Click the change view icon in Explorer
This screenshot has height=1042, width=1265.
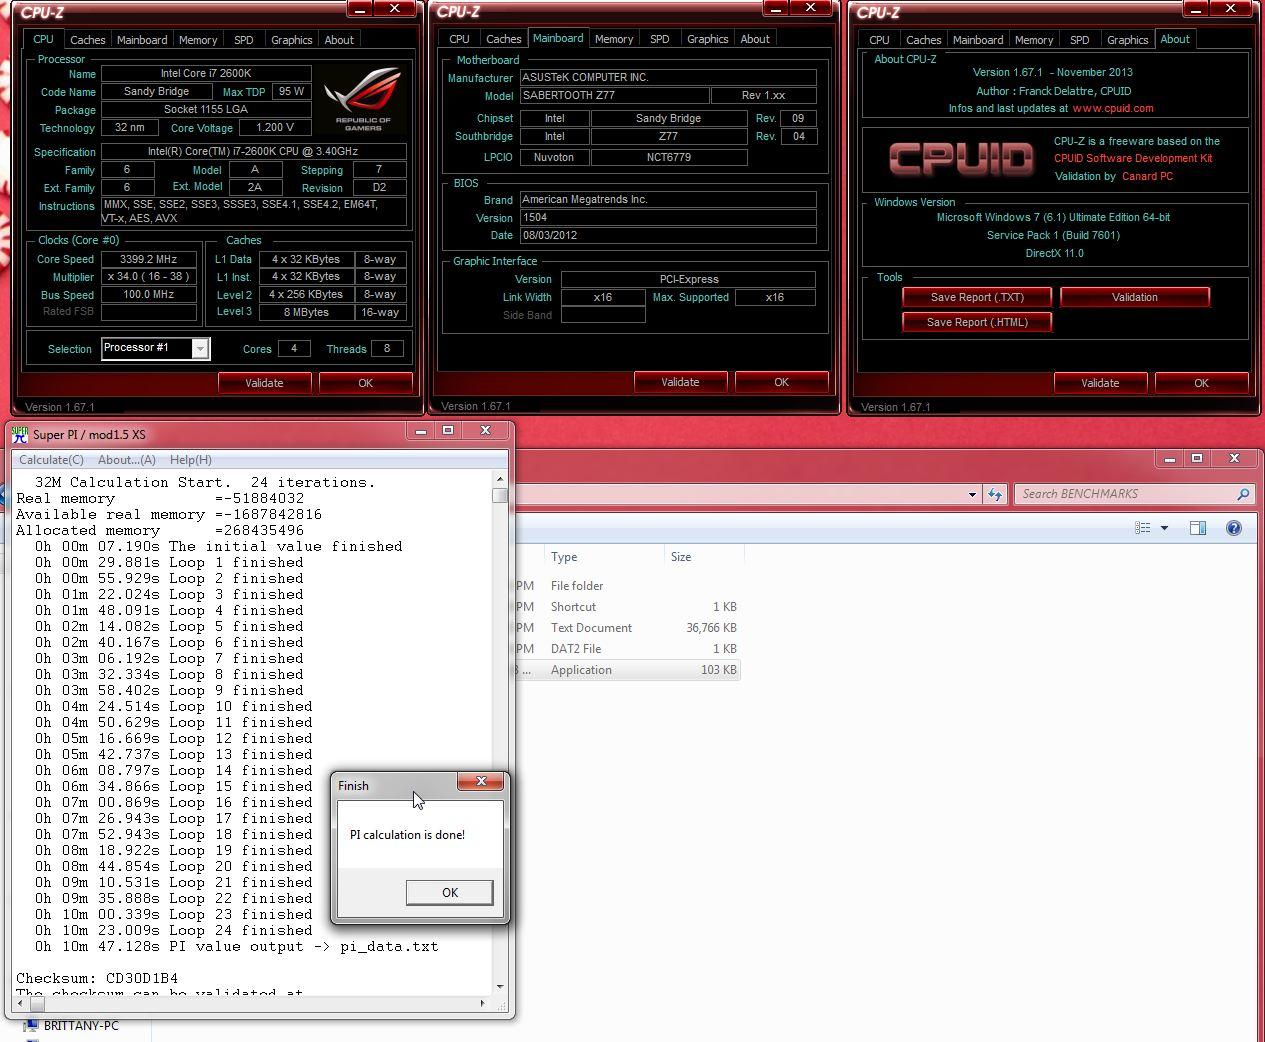tap(1143, 528)
